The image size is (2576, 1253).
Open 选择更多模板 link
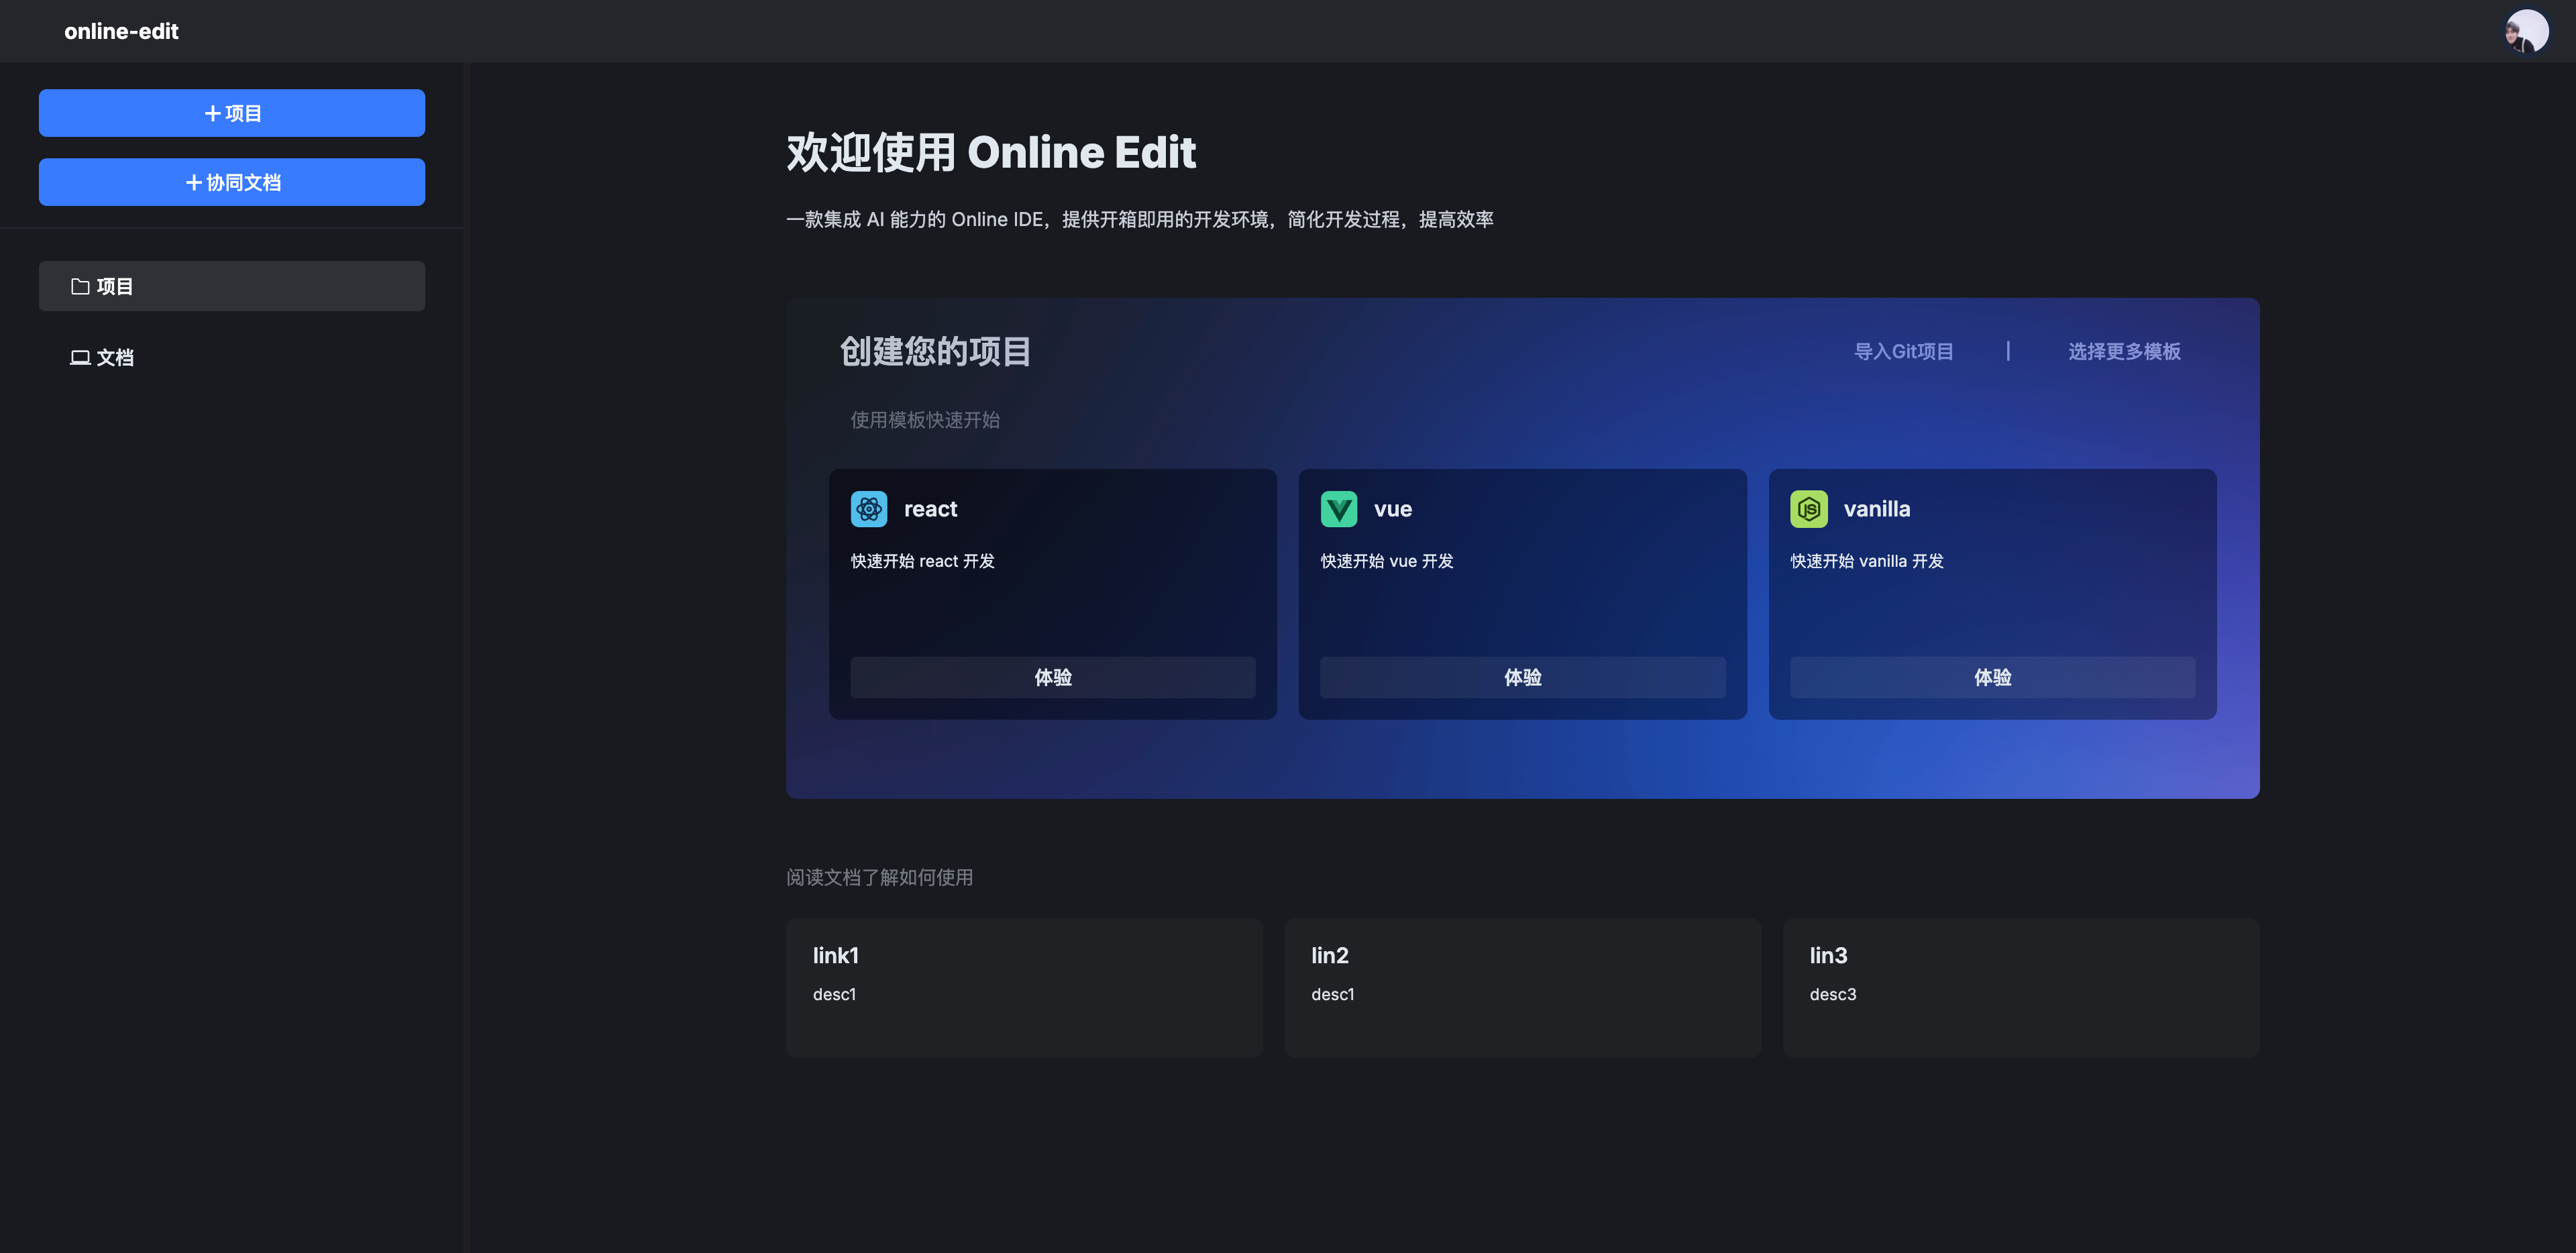pos(2124,352)
